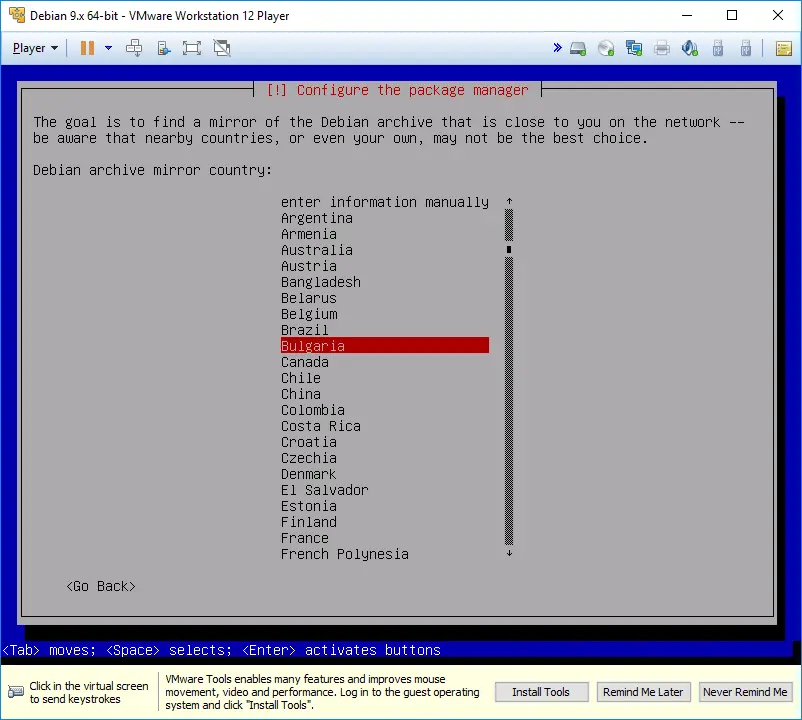The width and height of the screenshot is (802, 720).
Task: Open the network adapter device icon
Action: 634,49
